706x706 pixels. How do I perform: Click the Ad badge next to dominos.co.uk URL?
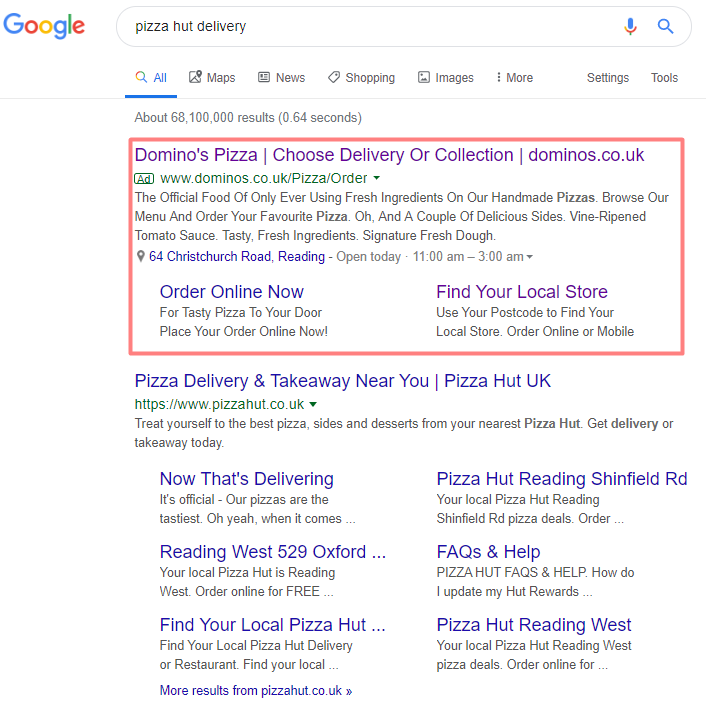pyautogui.click(x=144, y=179)
